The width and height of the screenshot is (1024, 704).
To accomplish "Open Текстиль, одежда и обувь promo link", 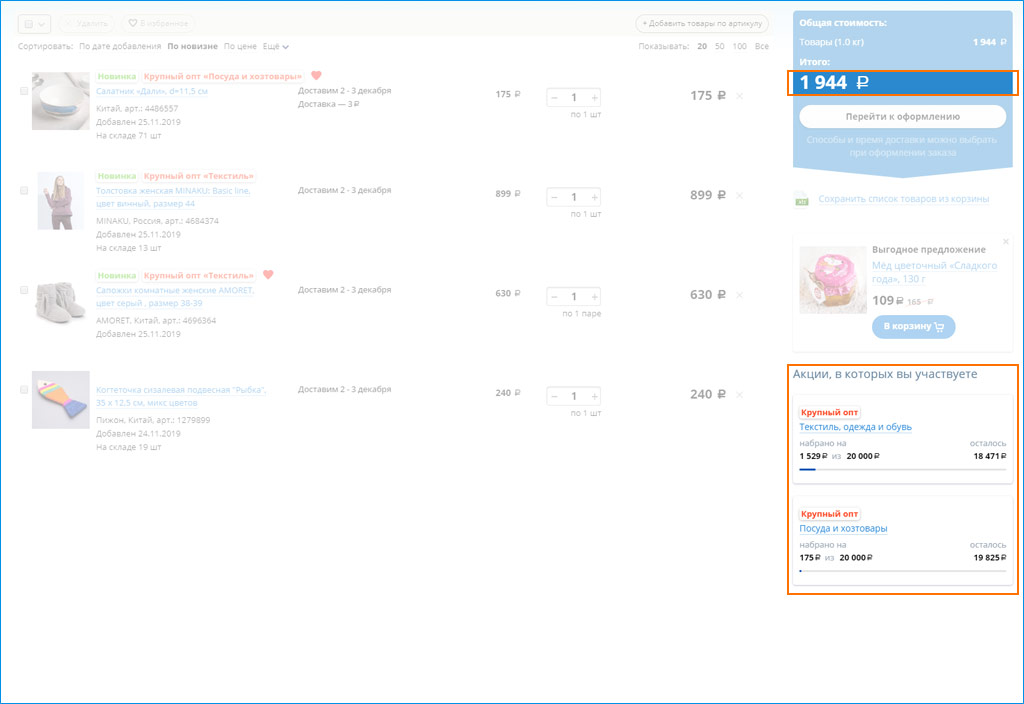I will click(856, 427).
